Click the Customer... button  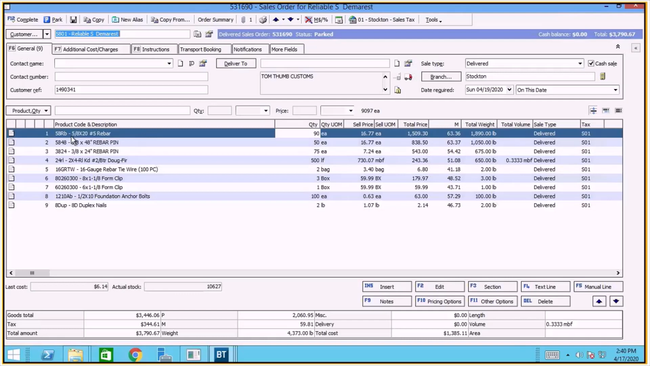point(24,34)
